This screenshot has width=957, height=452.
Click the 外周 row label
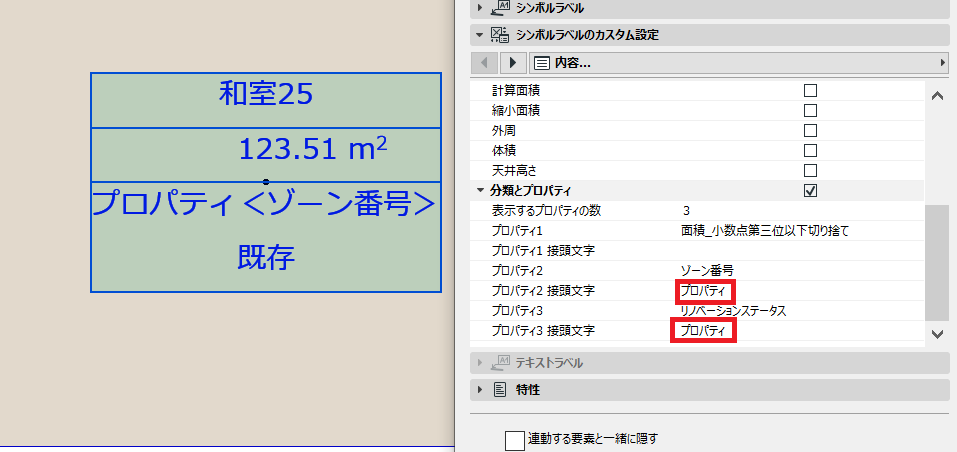pyautogui.click(x=504, y=131)
